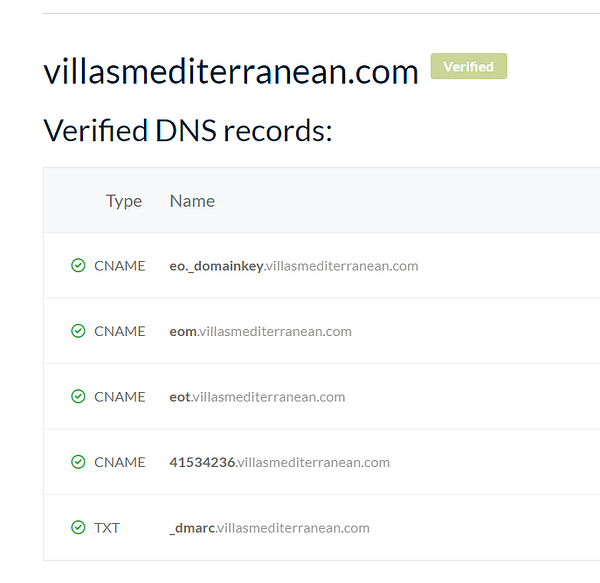
Task: Click the check icon on the TXT _dmarc row
Action: pos(78,527)
